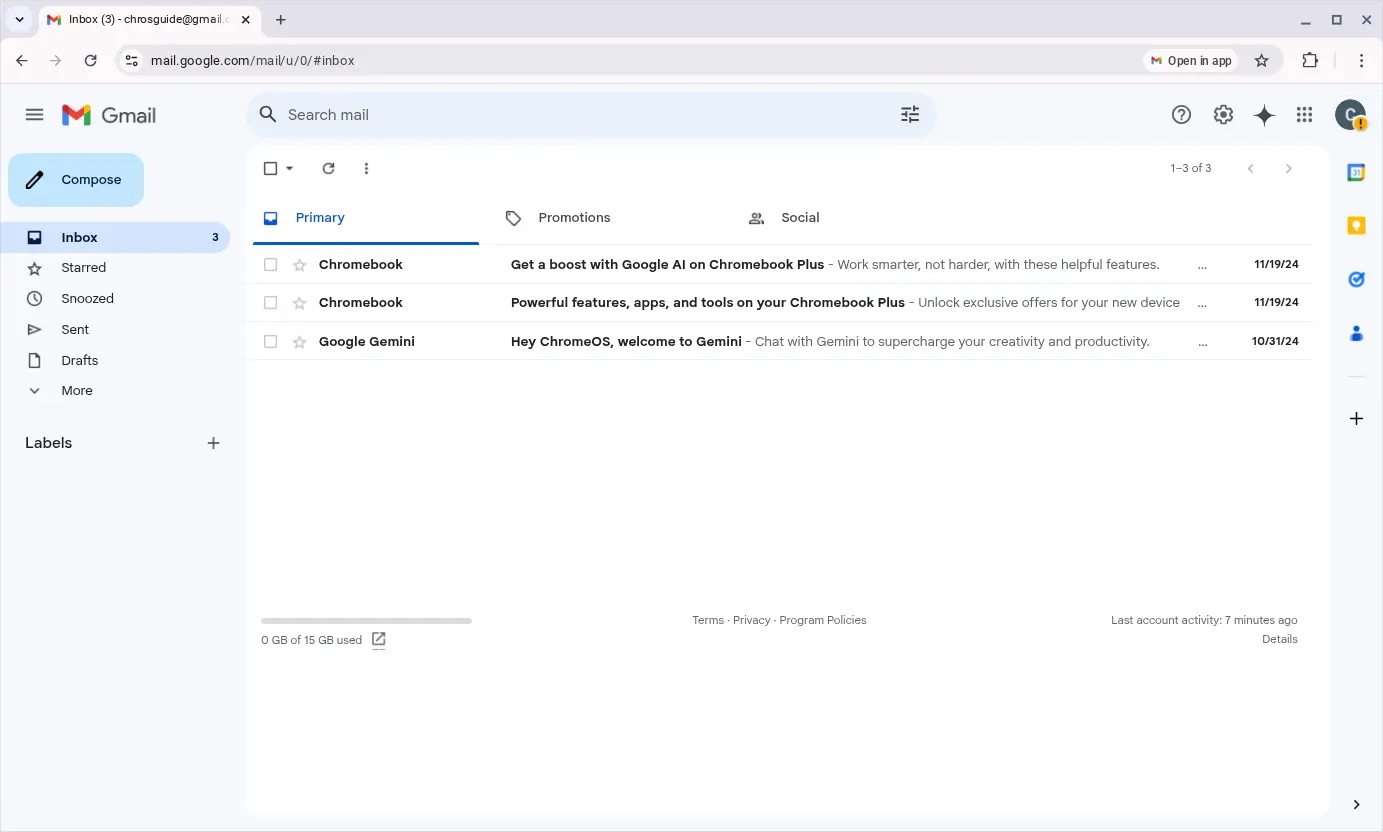The width and height of the screenshot is (1383, 832).
Task: Hide side panel with bottom-right chevron
Action: pos(1356,805)
